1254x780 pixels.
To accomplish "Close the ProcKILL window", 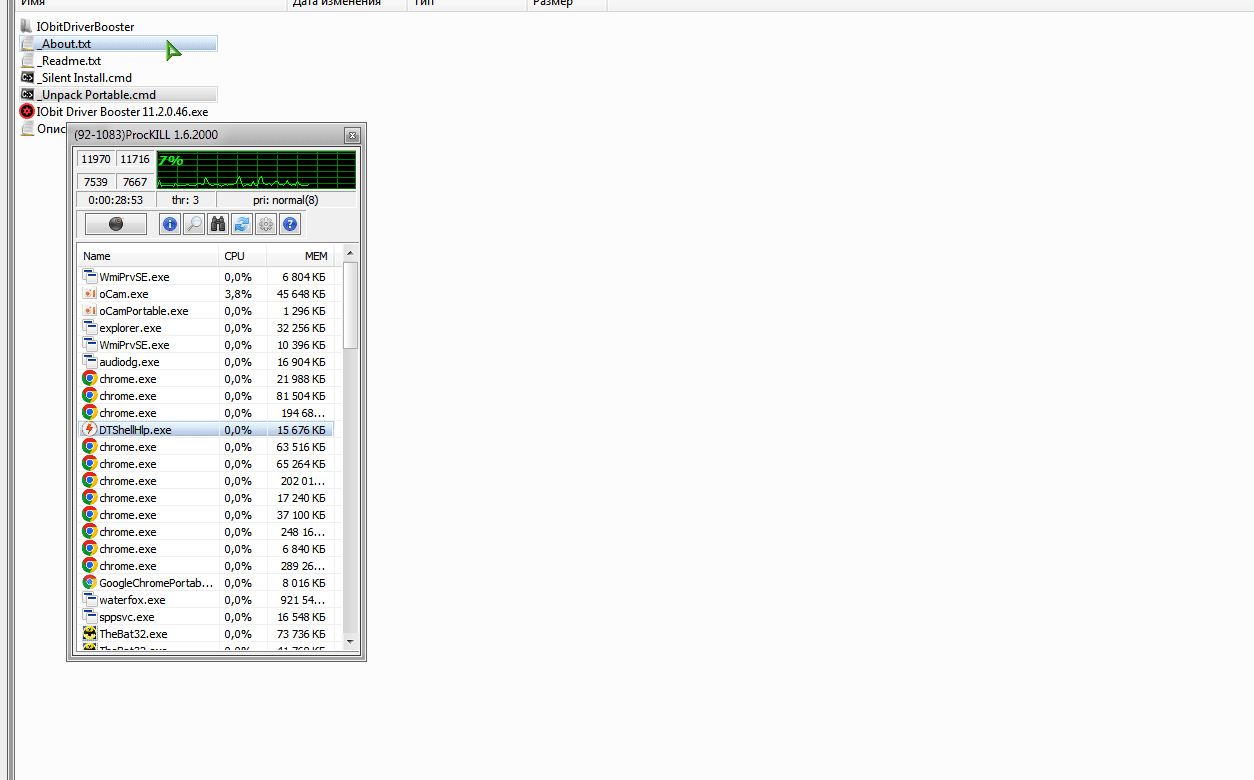I will 352,135.
